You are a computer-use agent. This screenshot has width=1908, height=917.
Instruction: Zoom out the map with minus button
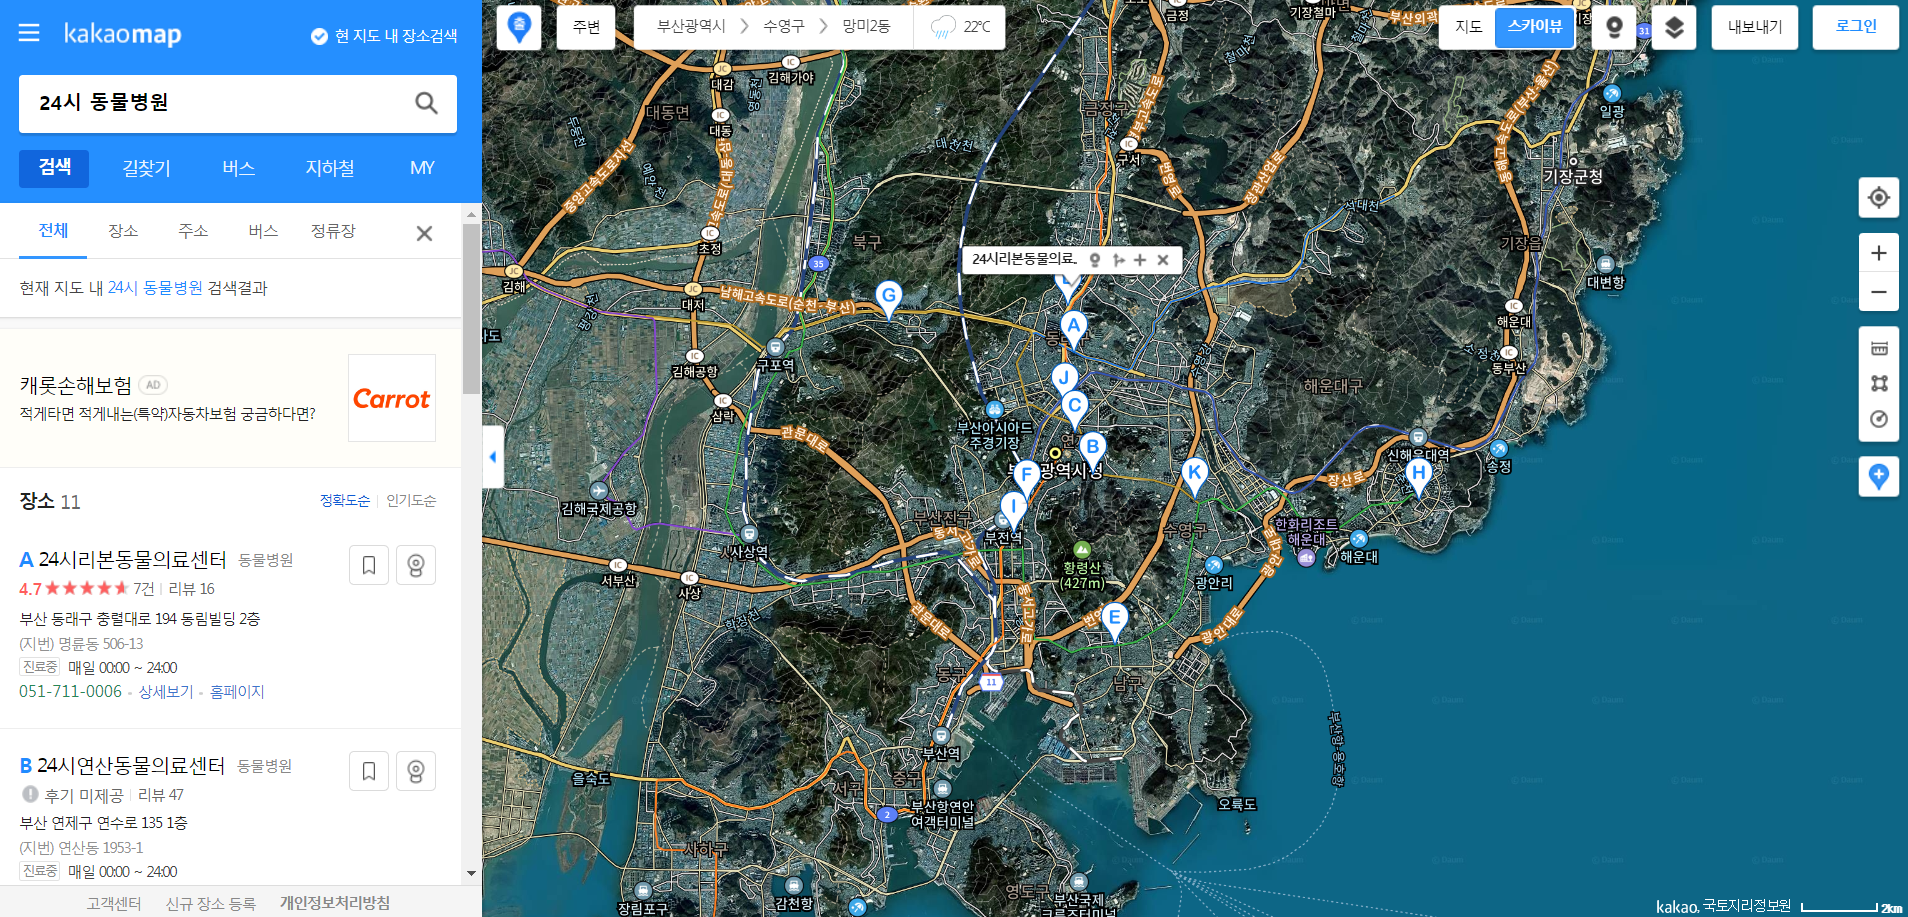1879,292
